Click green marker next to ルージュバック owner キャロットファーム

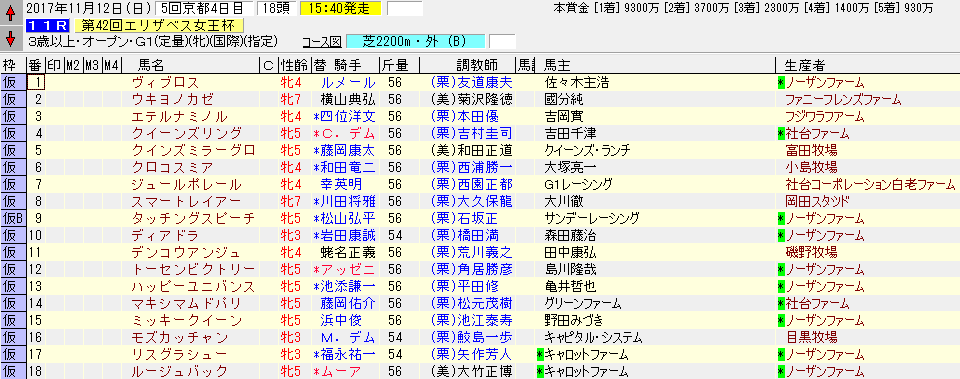[539, 371]
